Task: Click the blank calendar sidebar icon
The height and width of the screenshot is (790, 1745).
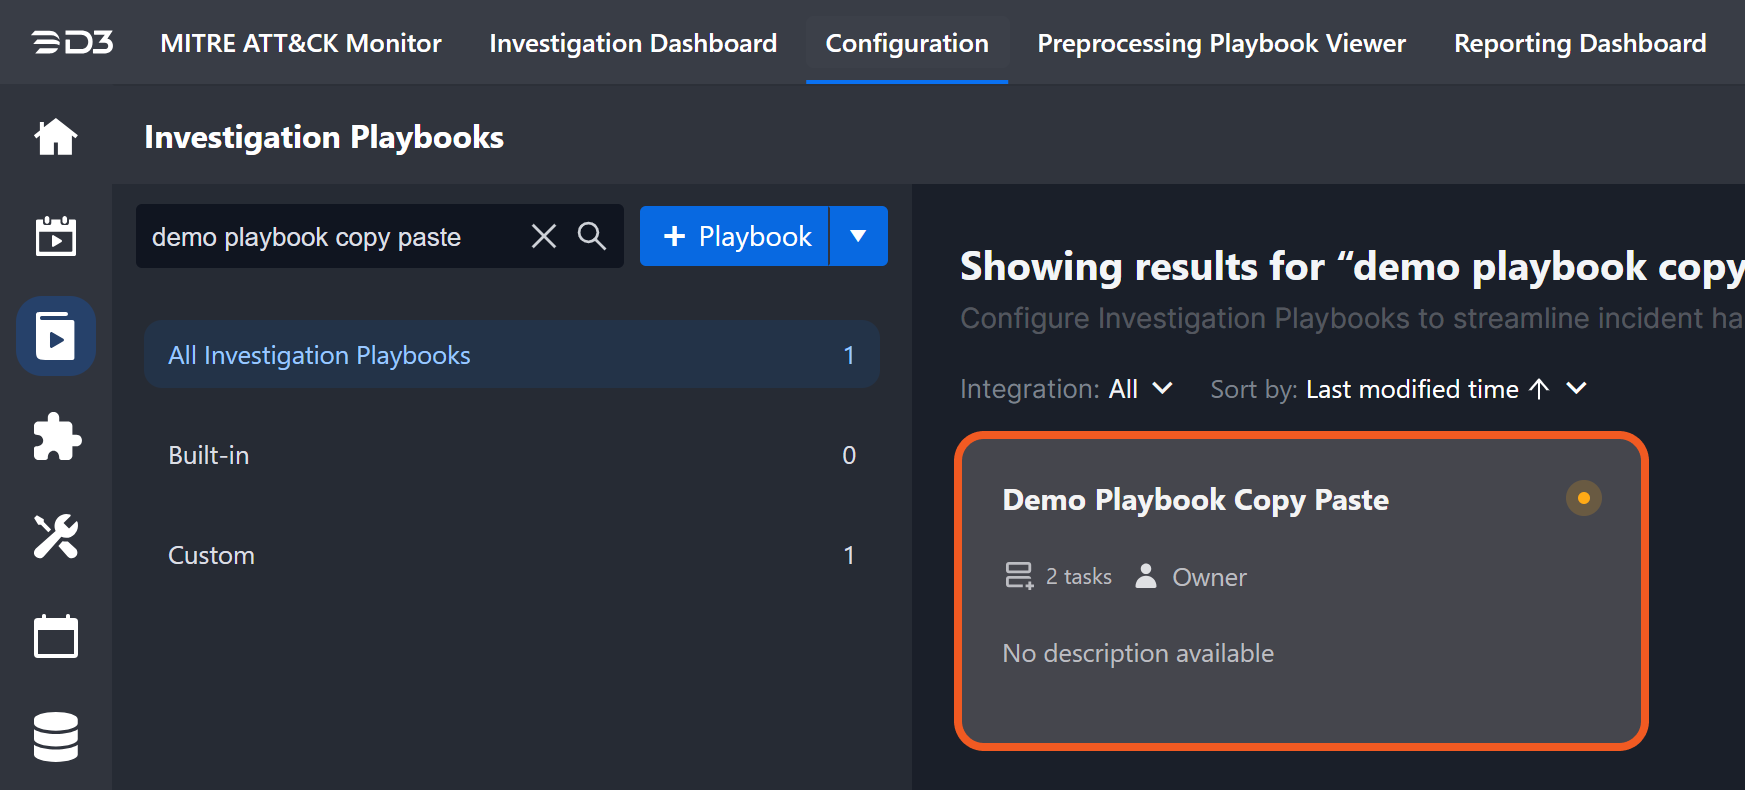Action: pyautogui.click(x=56, y=637)
